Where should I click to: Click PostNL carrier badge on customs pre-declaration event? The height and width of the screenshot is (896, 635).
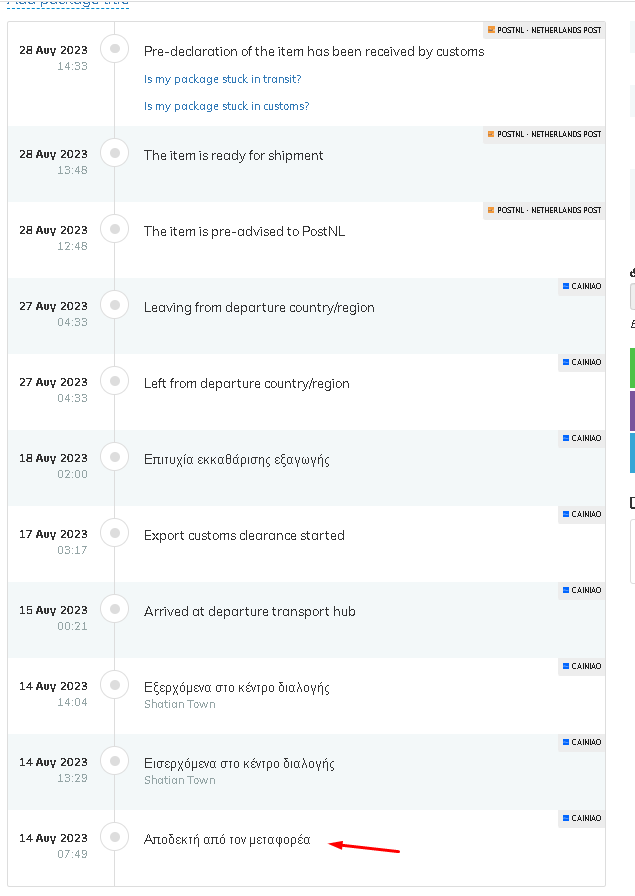544,30
